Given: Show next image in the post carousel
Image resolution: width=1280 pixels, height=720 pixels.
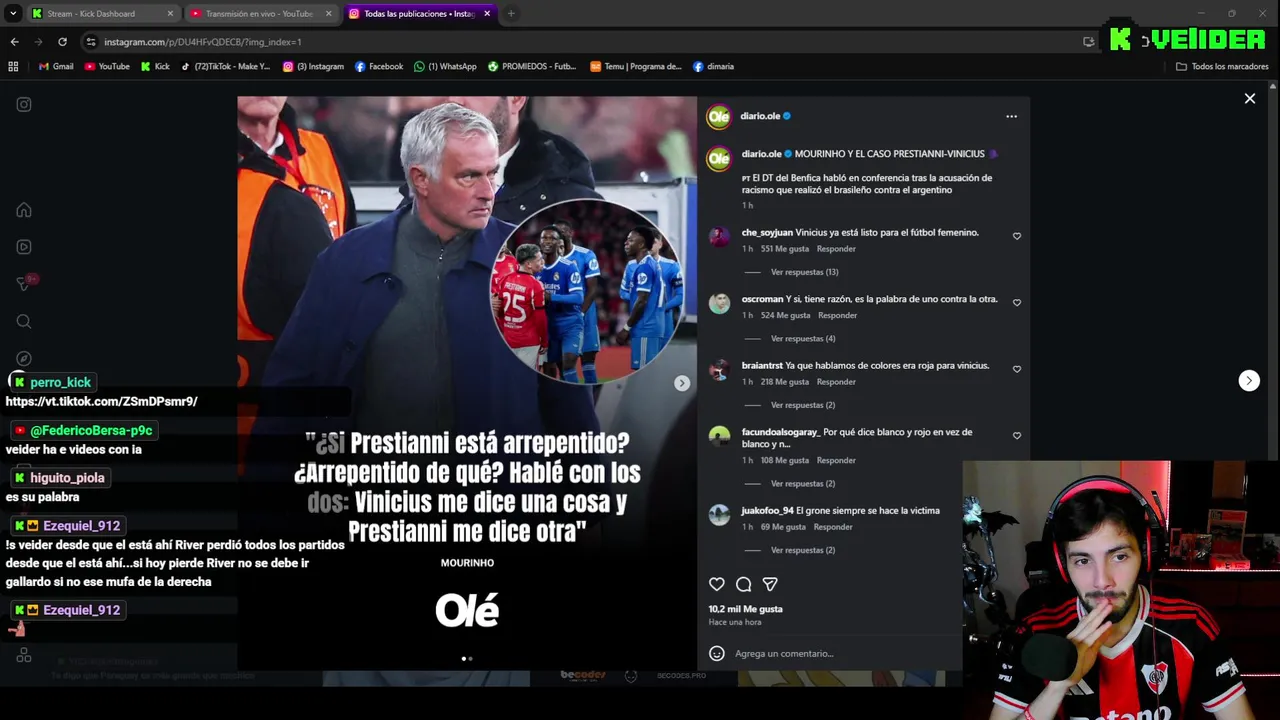Looking at the screenshot, I should click(681, 383).
